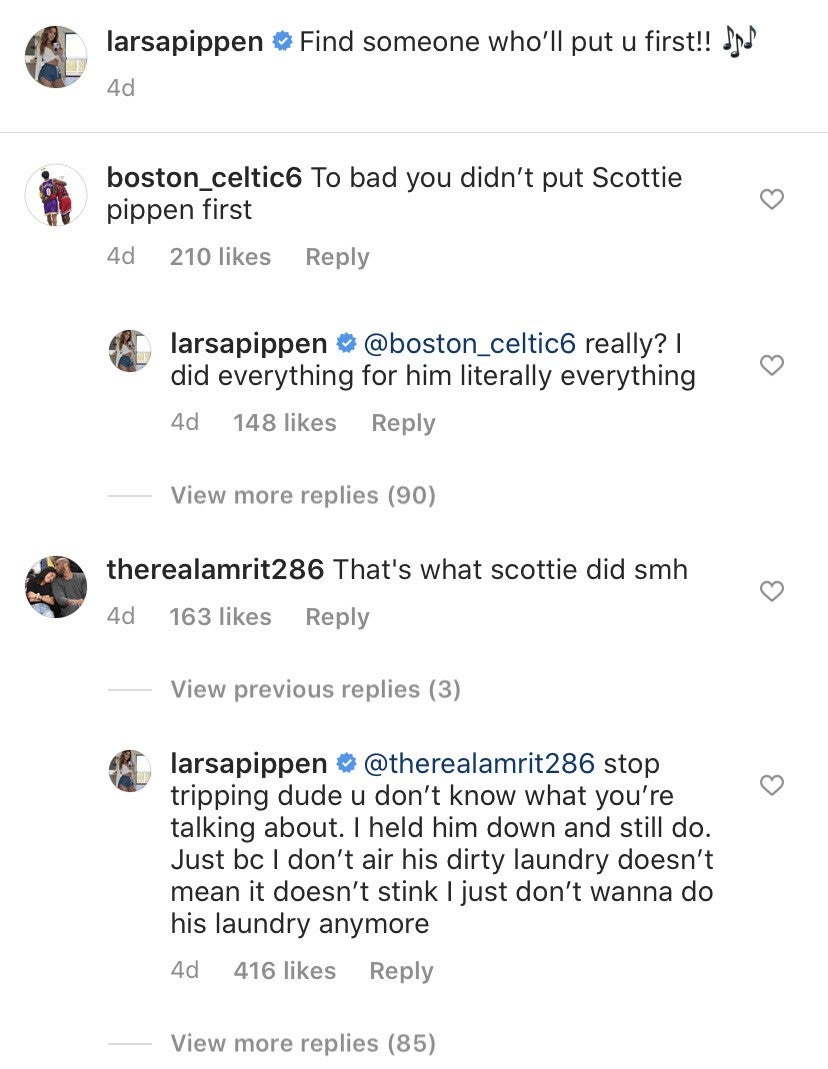Reply to therealamrit286's comment
Viewport: 828px width, 1069px height.
[x=337, y=617]
